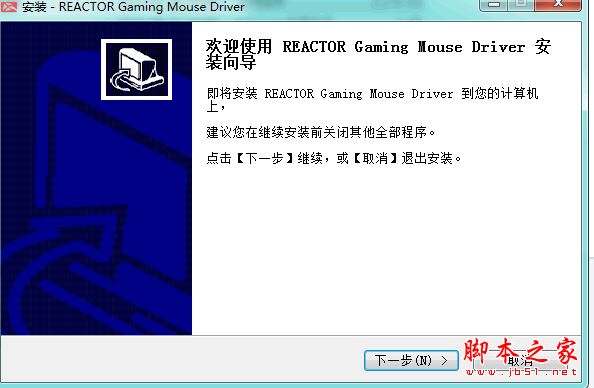Click the computer setup wizard image
Screen dimensions: 594x388
tap(136, 70)
